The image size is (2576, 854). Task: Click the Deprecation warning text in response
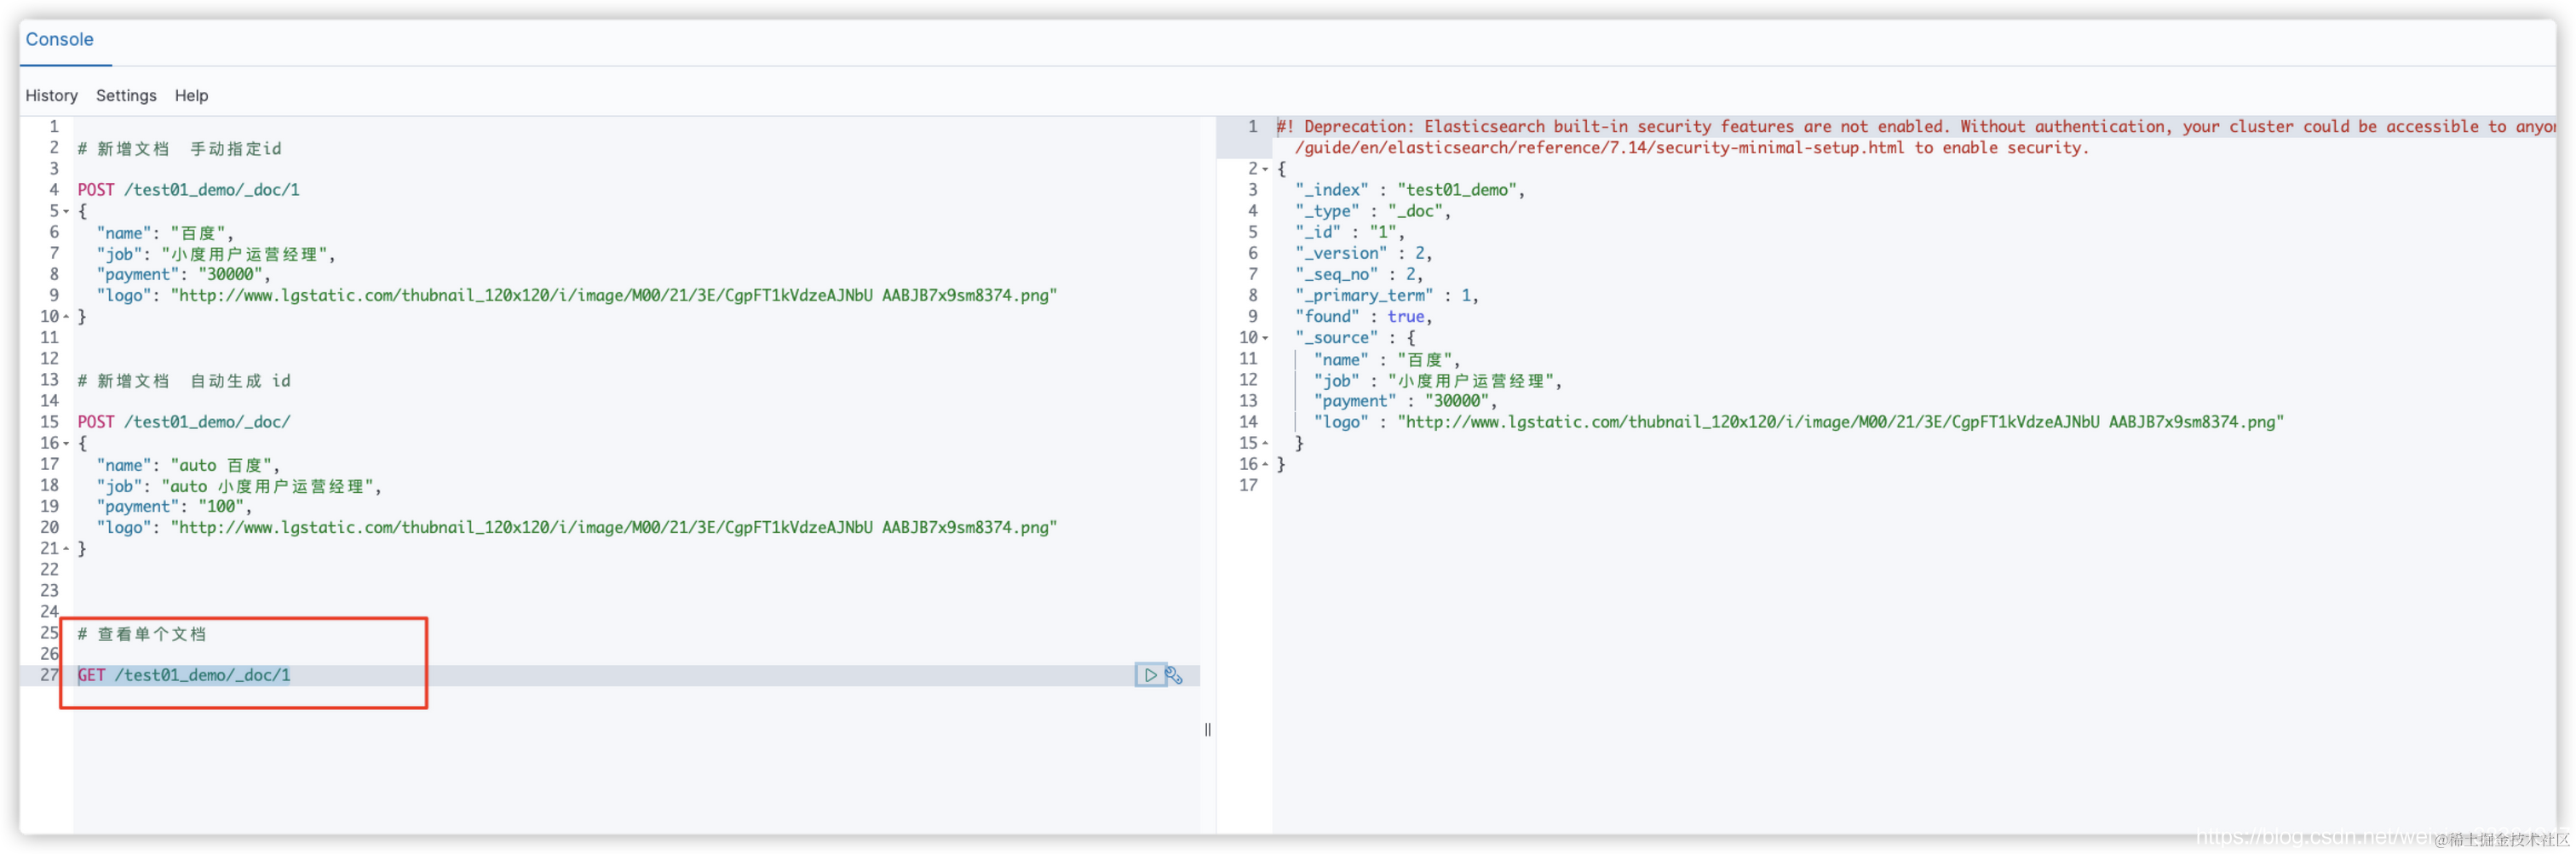[1916, 137]
